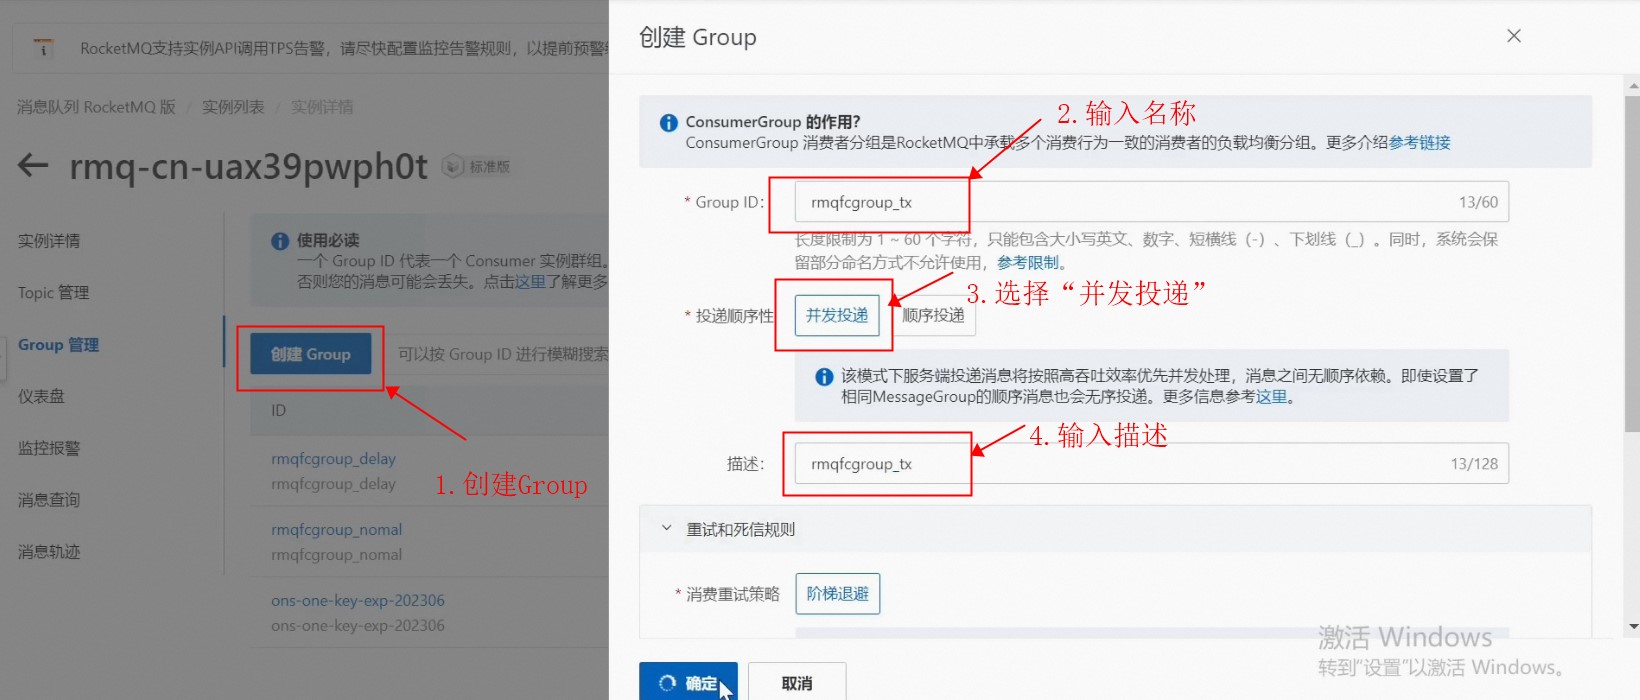Open the ons-one-key-exp-202306 group link
The height and width of the screenshot is (700, 1640).
(x=358, y=601)
